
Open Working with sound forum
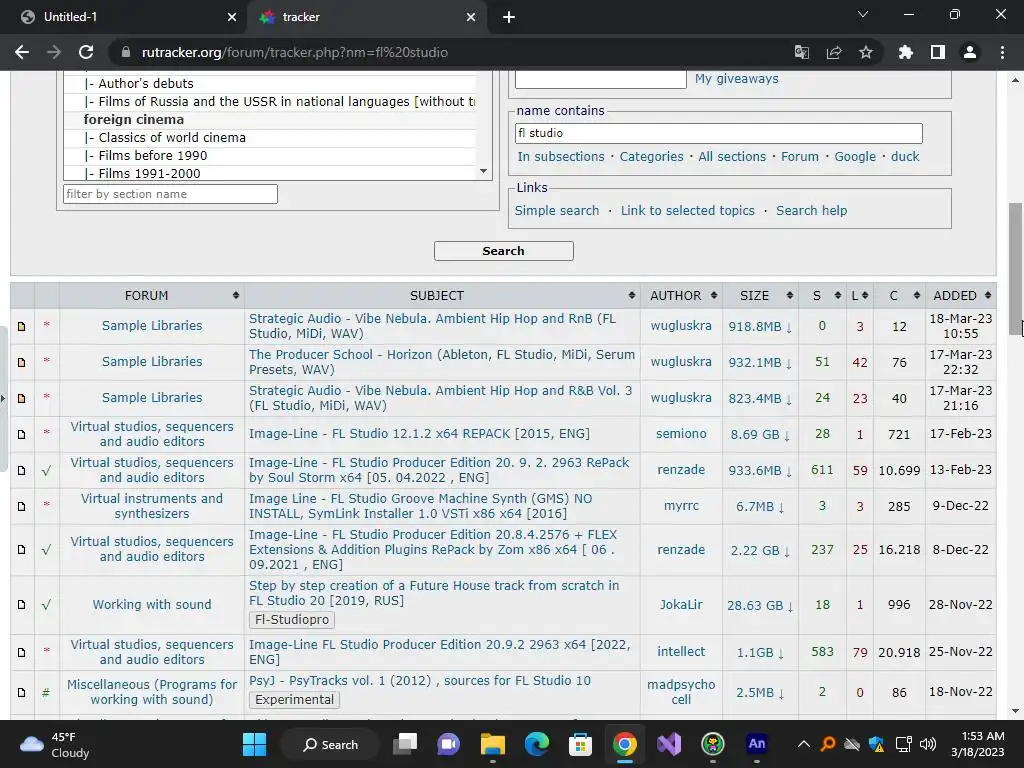coord(152,605)
